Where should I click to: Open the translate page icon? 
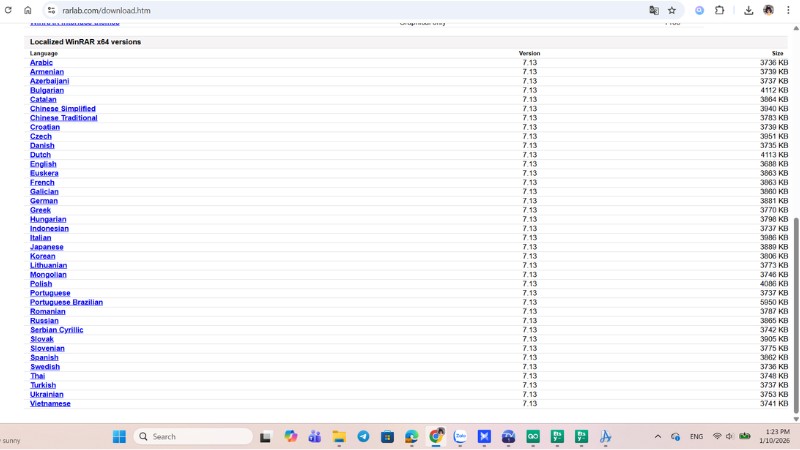(x=654, y=10)
